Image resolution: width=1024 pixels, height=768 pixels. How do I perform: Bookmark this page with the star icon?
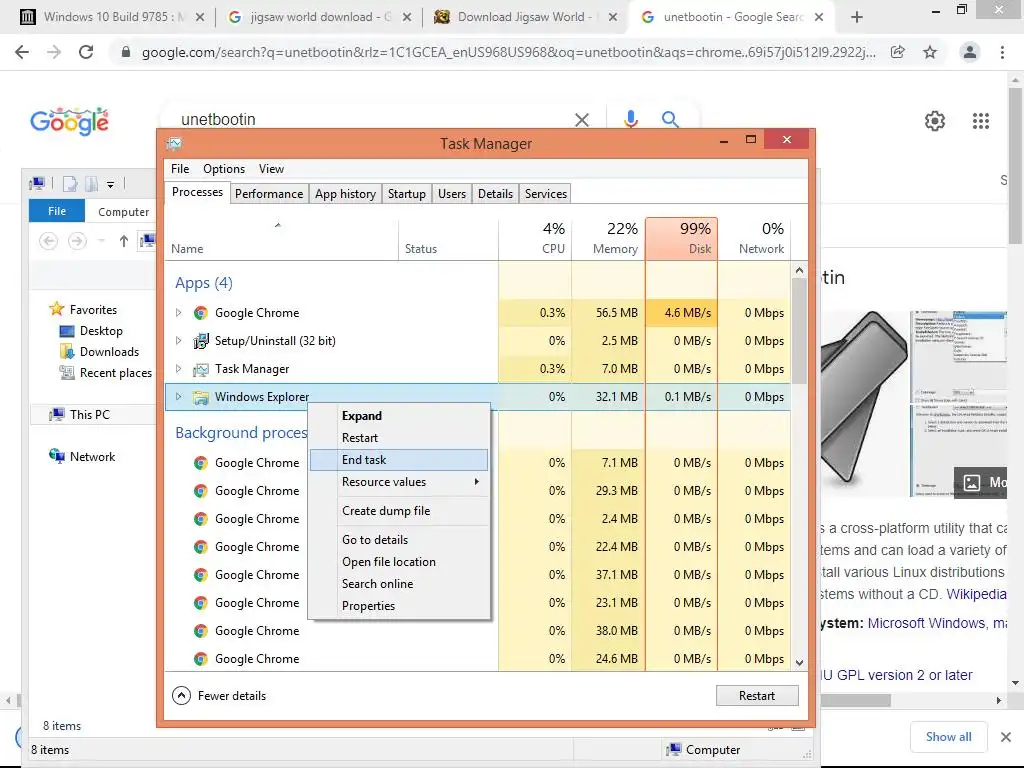930,52
